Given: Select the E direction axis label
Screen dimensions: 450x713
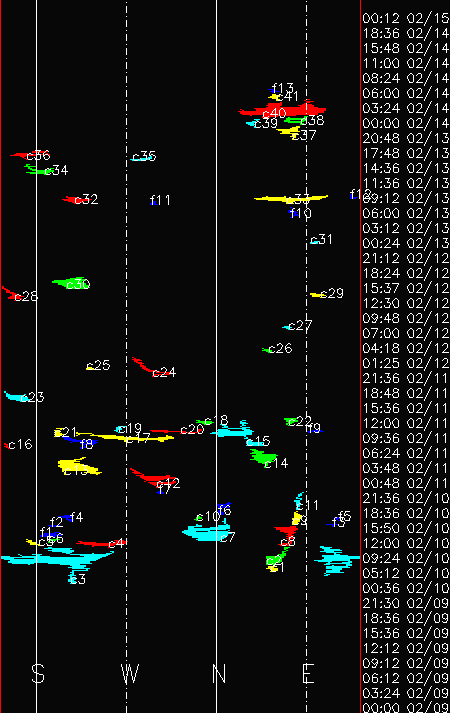Looking at the screenshot, I should tap(308, 673).
